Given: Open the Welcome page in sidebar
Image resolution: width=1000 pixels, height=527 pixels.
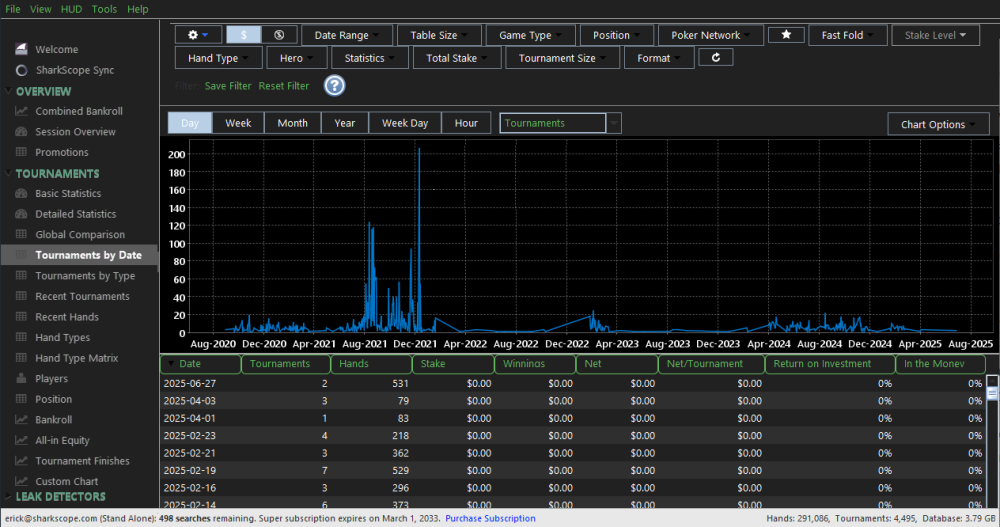Looking at the screenshot, I should click(x=56, y=49).
